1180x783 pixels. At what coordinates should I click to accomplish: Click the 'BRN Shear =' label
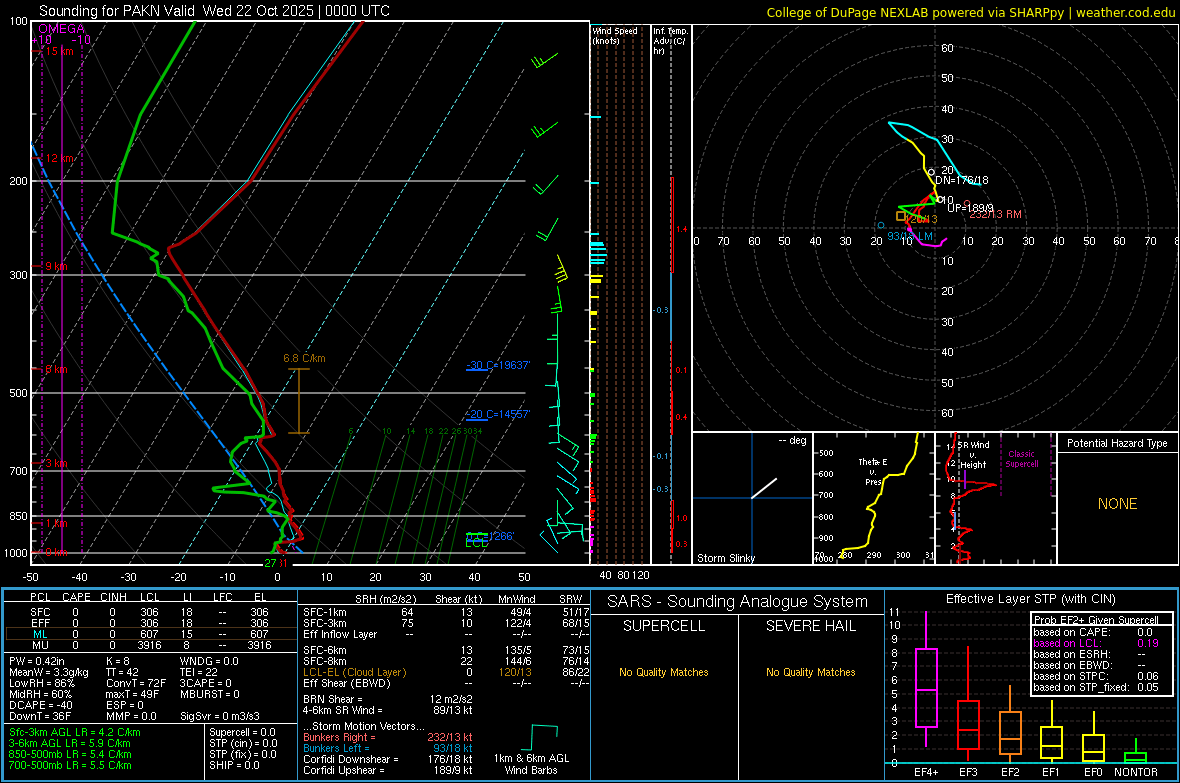click(333, 699)
